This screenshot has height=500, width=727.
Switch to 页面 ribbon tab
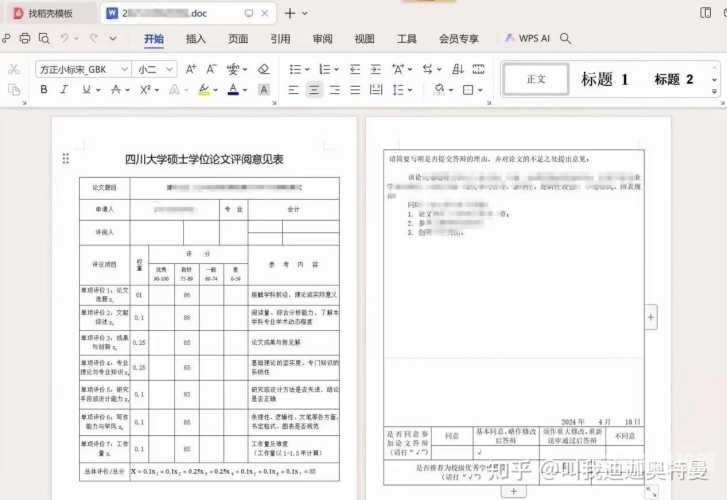(238, 39)
